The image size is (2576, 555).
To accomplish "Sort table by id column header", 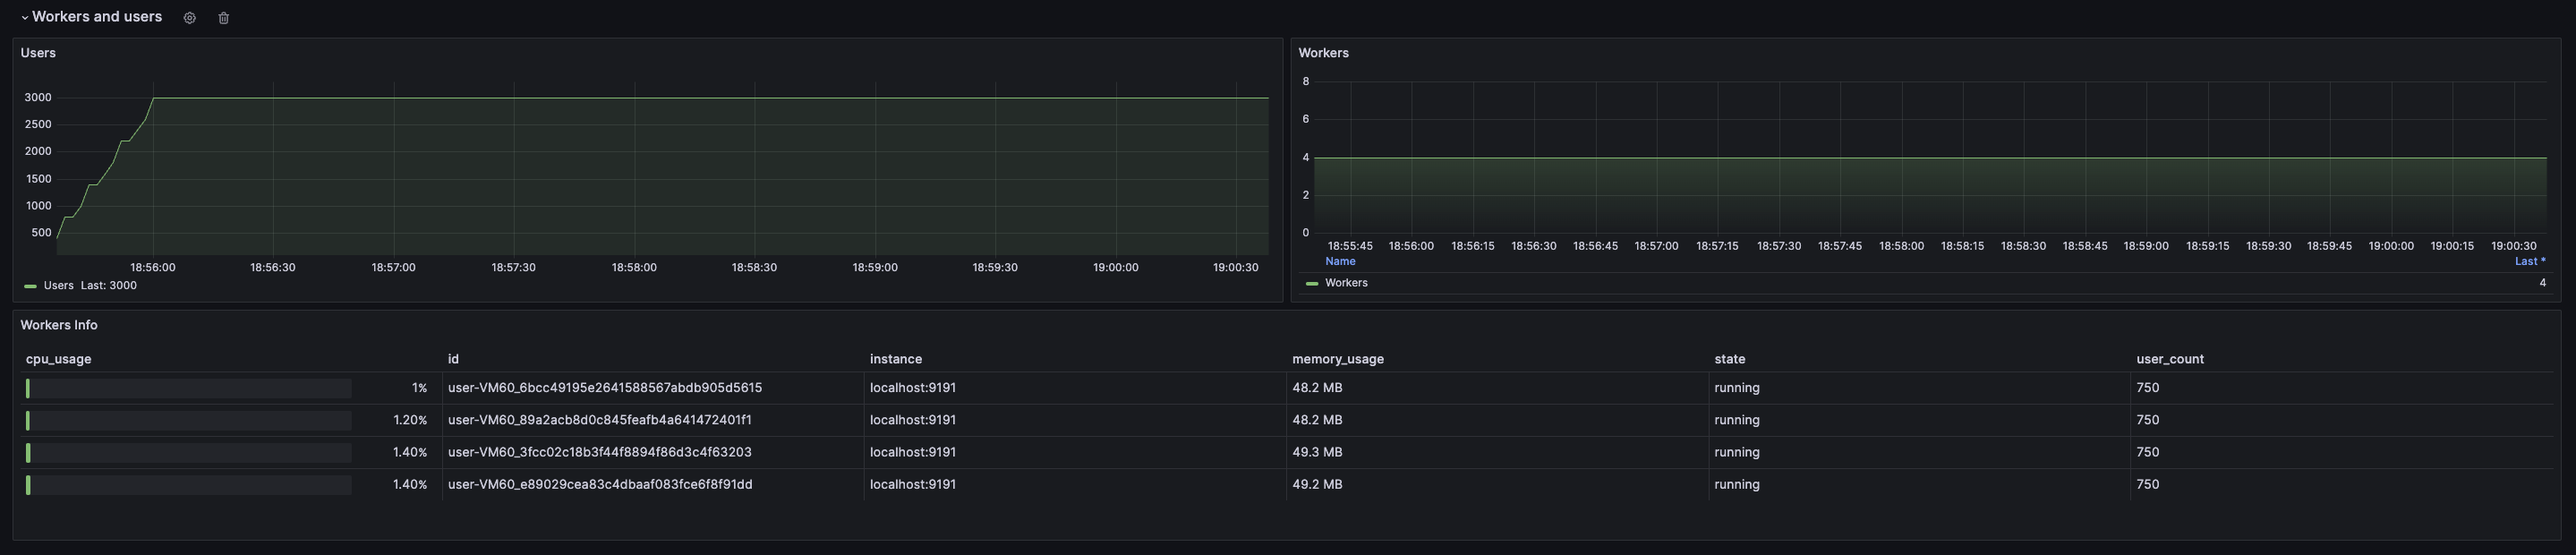I will pos(453,359).
